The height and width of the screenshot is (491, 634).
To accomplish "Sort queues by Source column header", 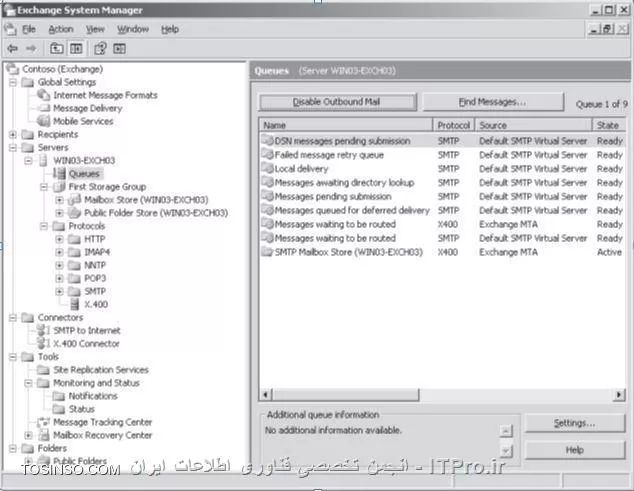I will (x=533, y=125).
